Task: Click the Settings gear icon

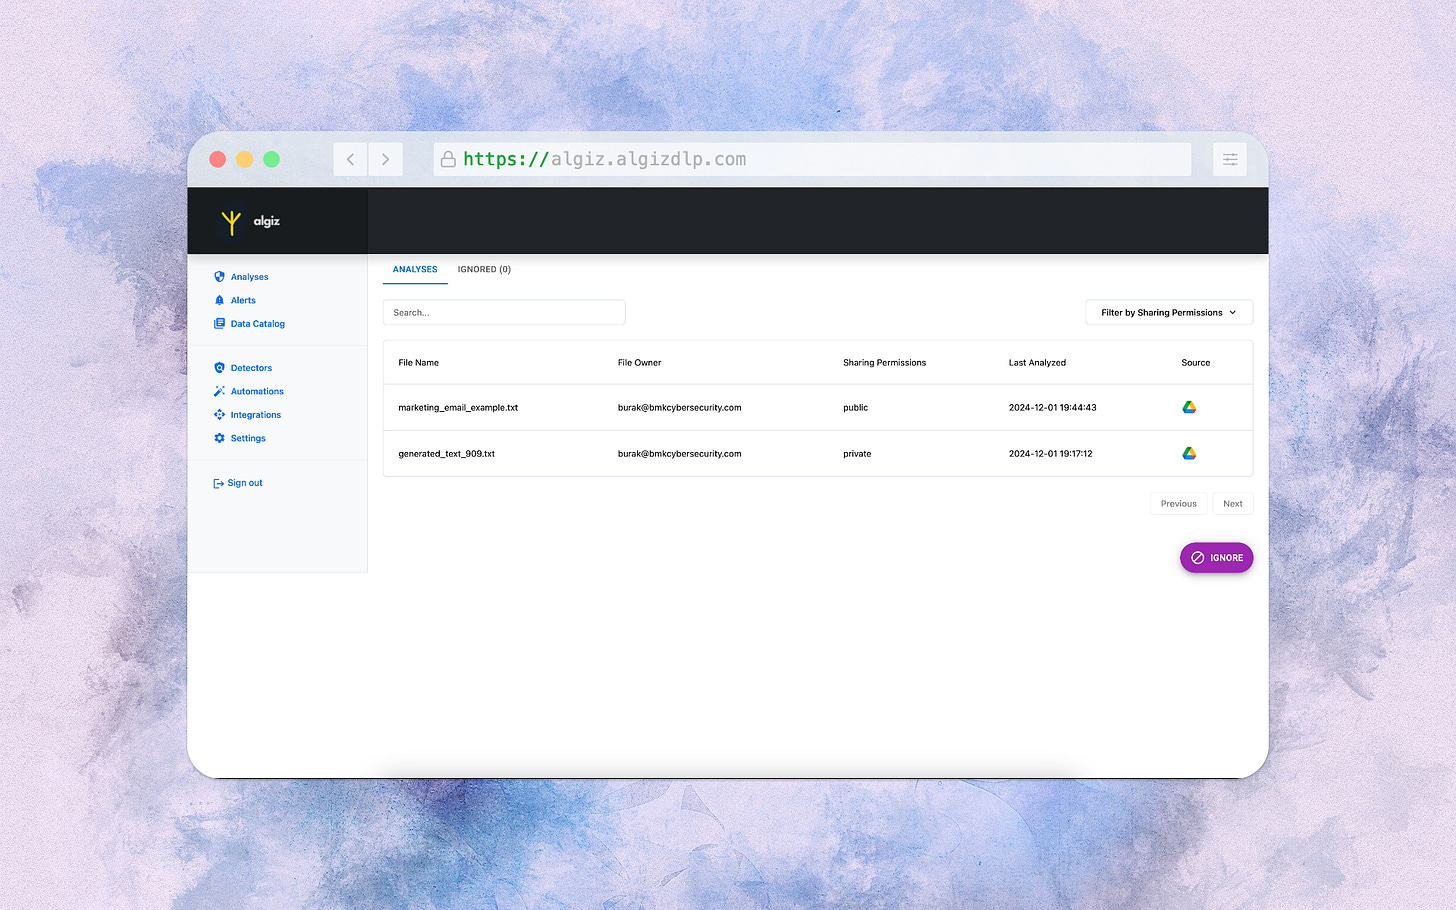Action: click(x=219, y=438)
